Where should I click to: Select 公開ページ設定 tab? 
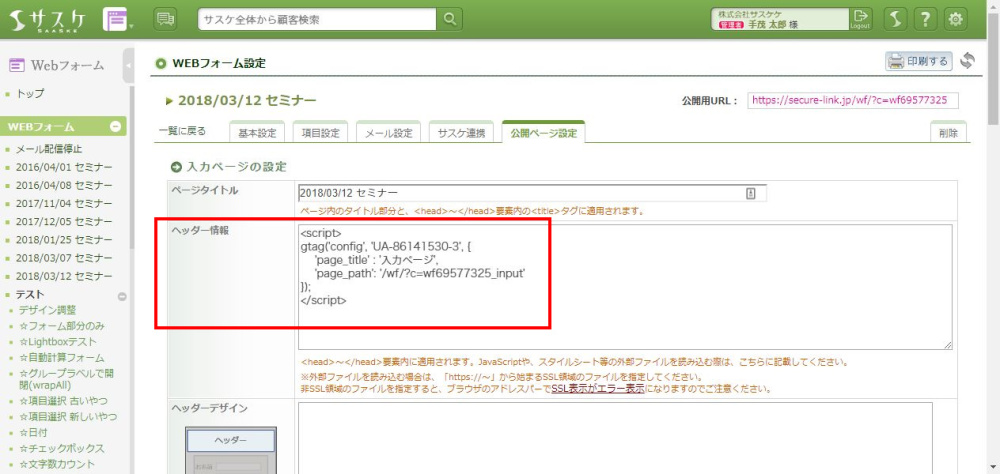point(543,133)
